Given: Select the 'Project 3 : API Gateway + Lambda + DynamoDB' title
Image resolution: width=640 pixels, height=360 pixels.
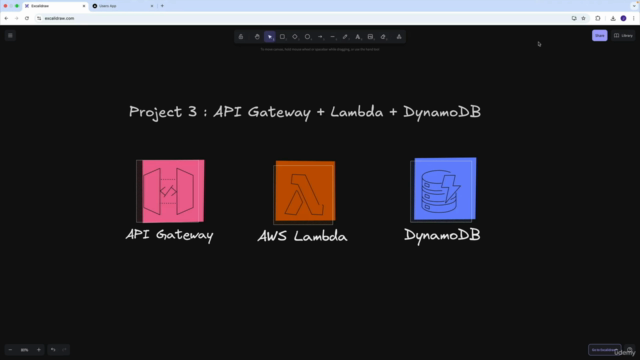Looking at the screenshot, I should [305, 112].
